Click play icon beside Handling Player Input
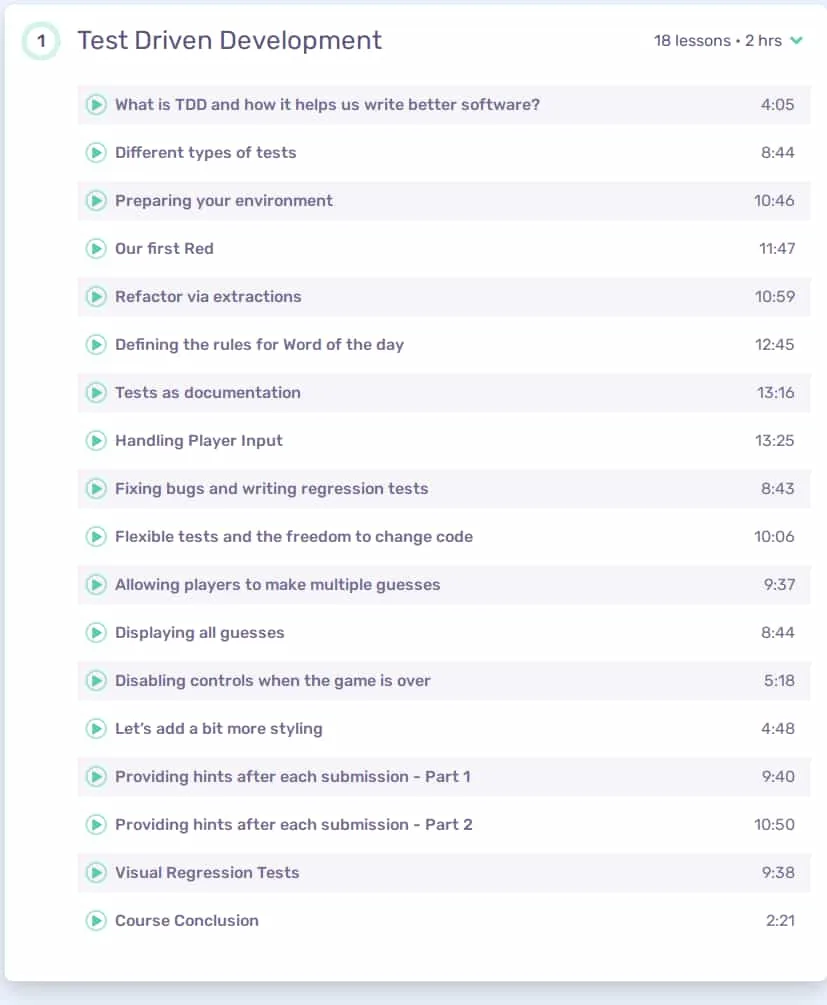The image size is (827, 1005). click(96, 440)
